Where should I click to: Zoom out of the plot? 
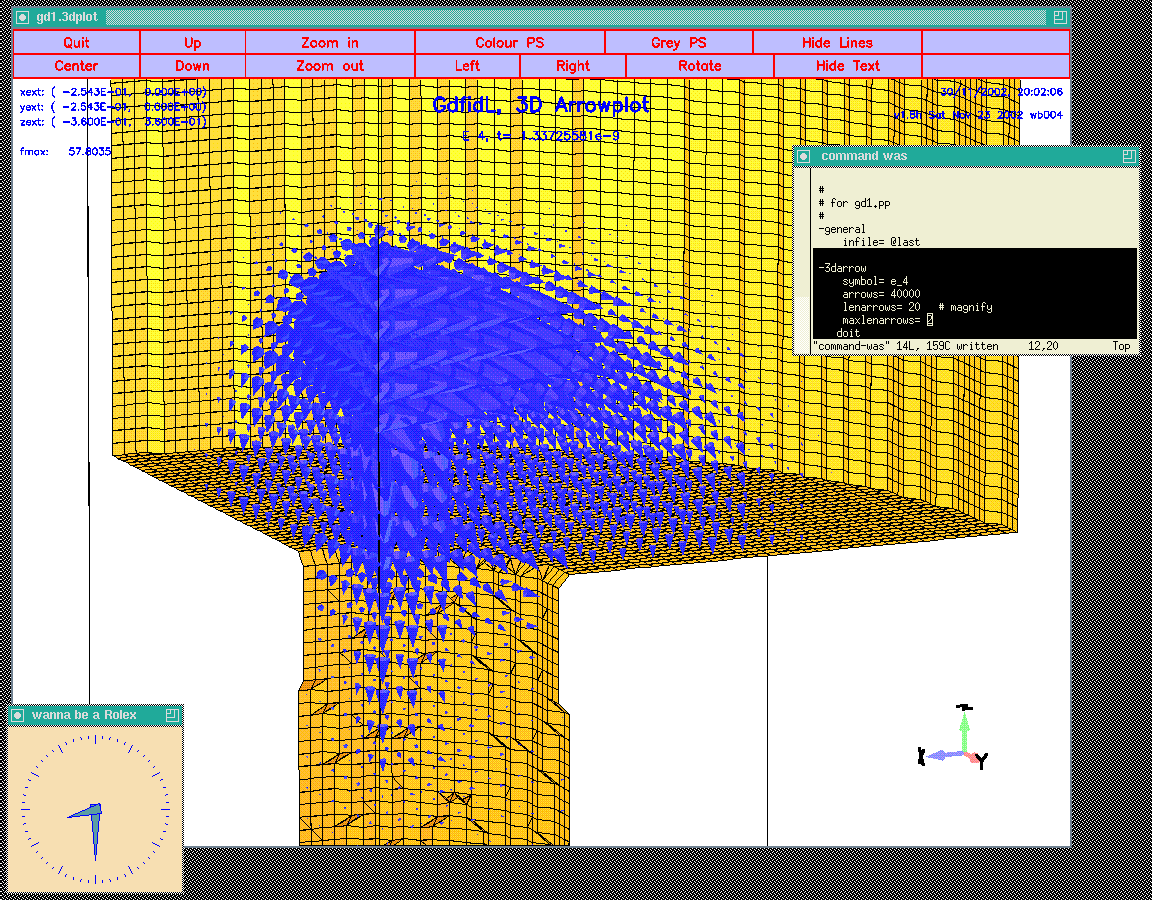pyautogui.click(x=330, y=65)
